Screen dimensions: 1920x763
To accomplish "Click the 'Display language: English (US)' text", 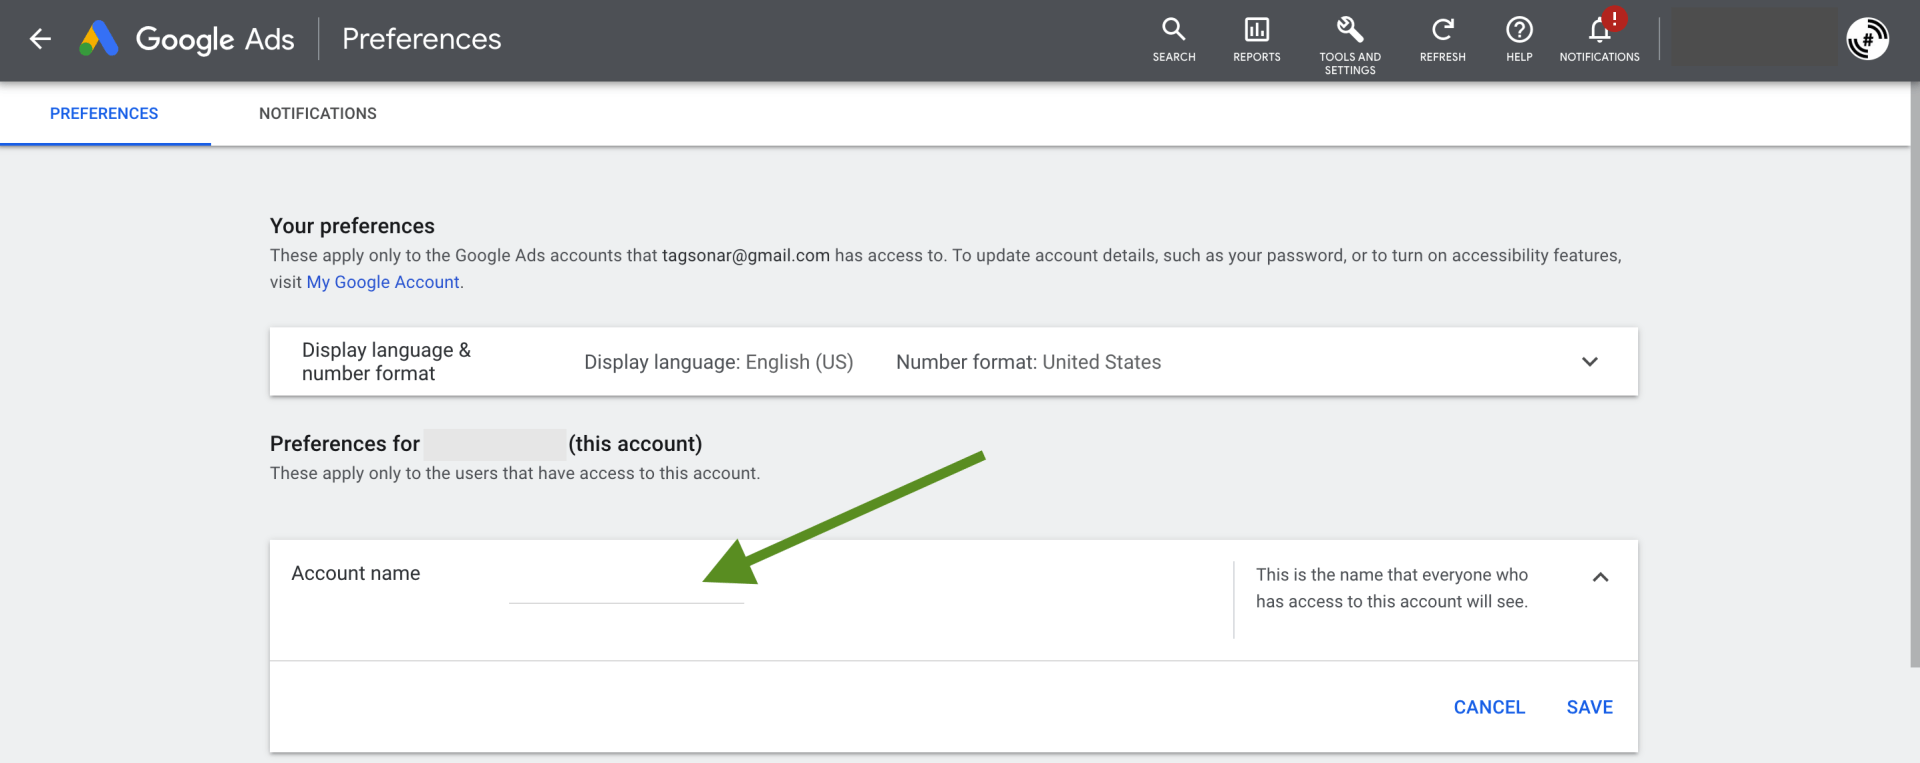I will 718,362.
